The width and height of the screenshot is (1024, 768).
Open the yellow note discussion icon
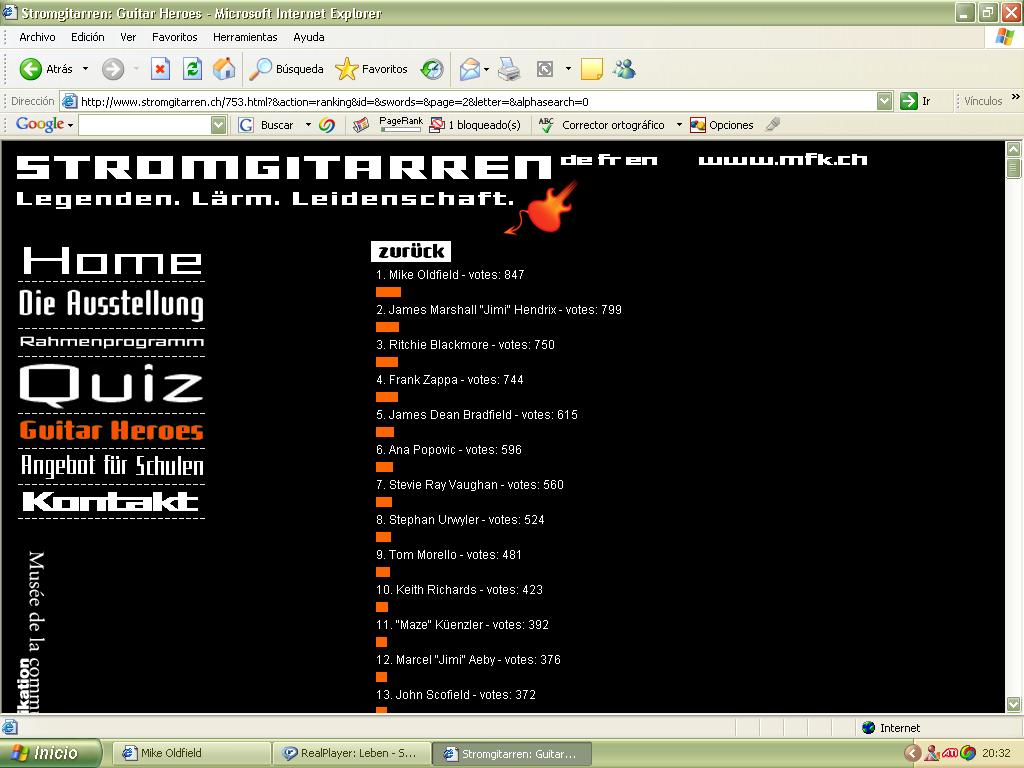click(592, 69)
